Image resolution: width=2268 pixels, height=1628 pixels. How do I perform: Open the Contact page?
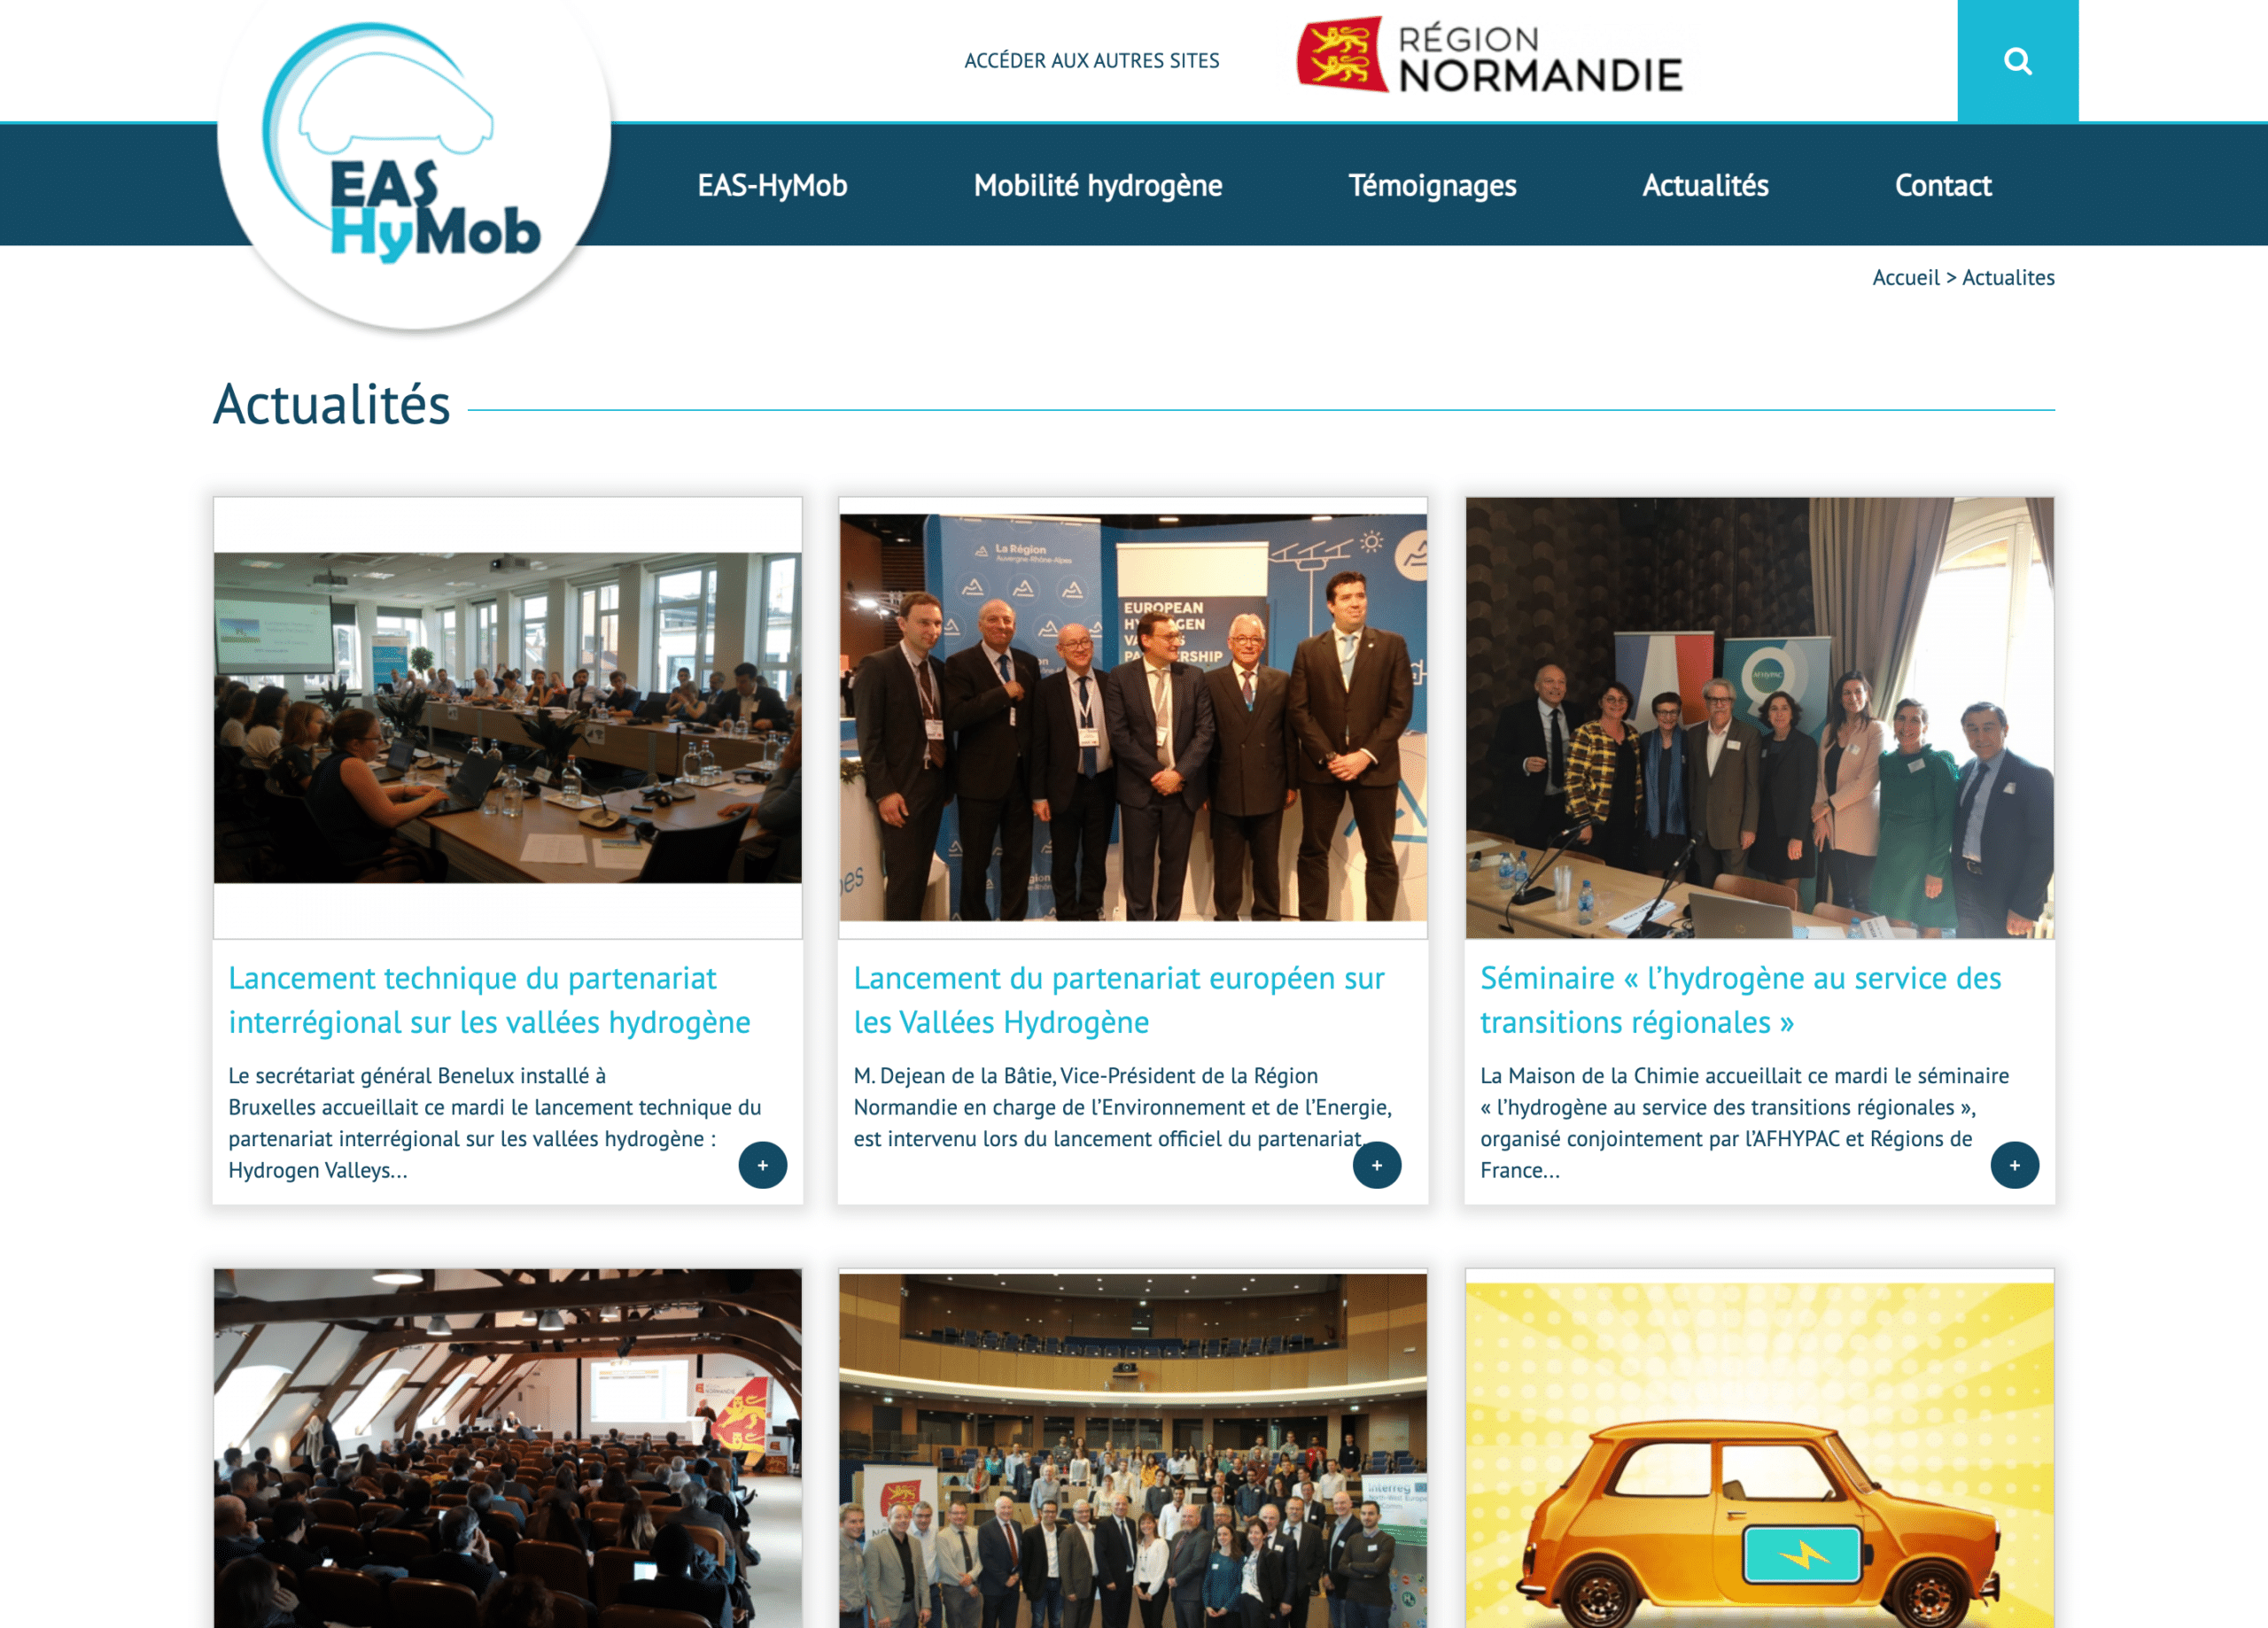1943,186
